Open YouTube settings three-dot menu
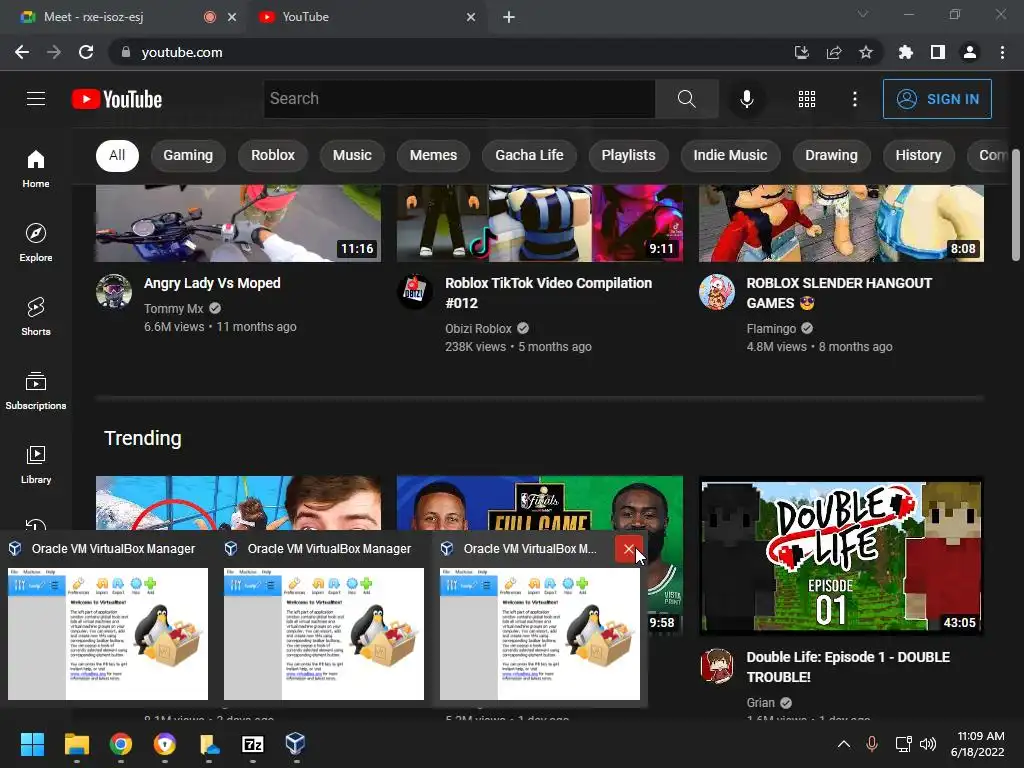The width and height of the screenshot is (1024, 768). point(855,99)
